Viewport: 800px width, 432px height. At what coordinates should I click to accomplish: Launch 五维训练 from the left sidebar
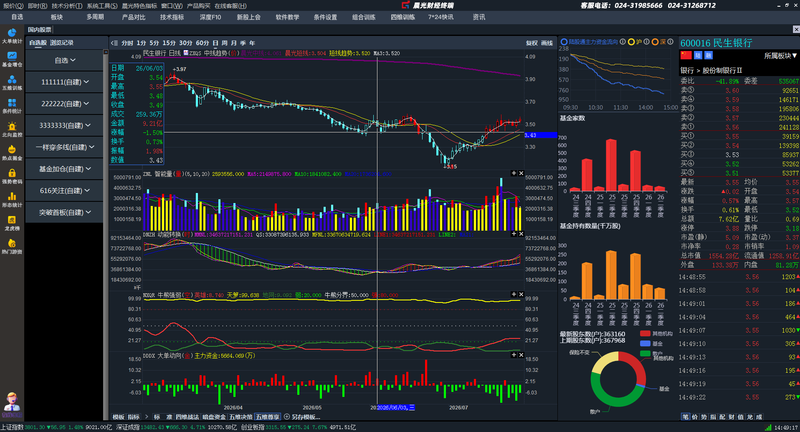pos(12,83)
